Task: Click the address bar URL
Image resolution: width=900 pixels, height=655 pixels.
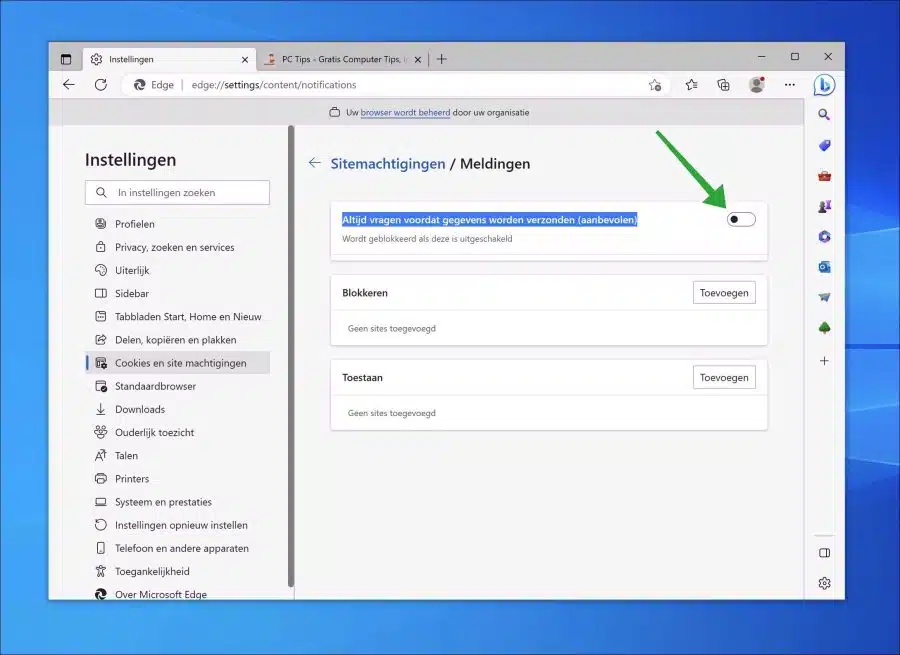Action: tap(274, 85)
